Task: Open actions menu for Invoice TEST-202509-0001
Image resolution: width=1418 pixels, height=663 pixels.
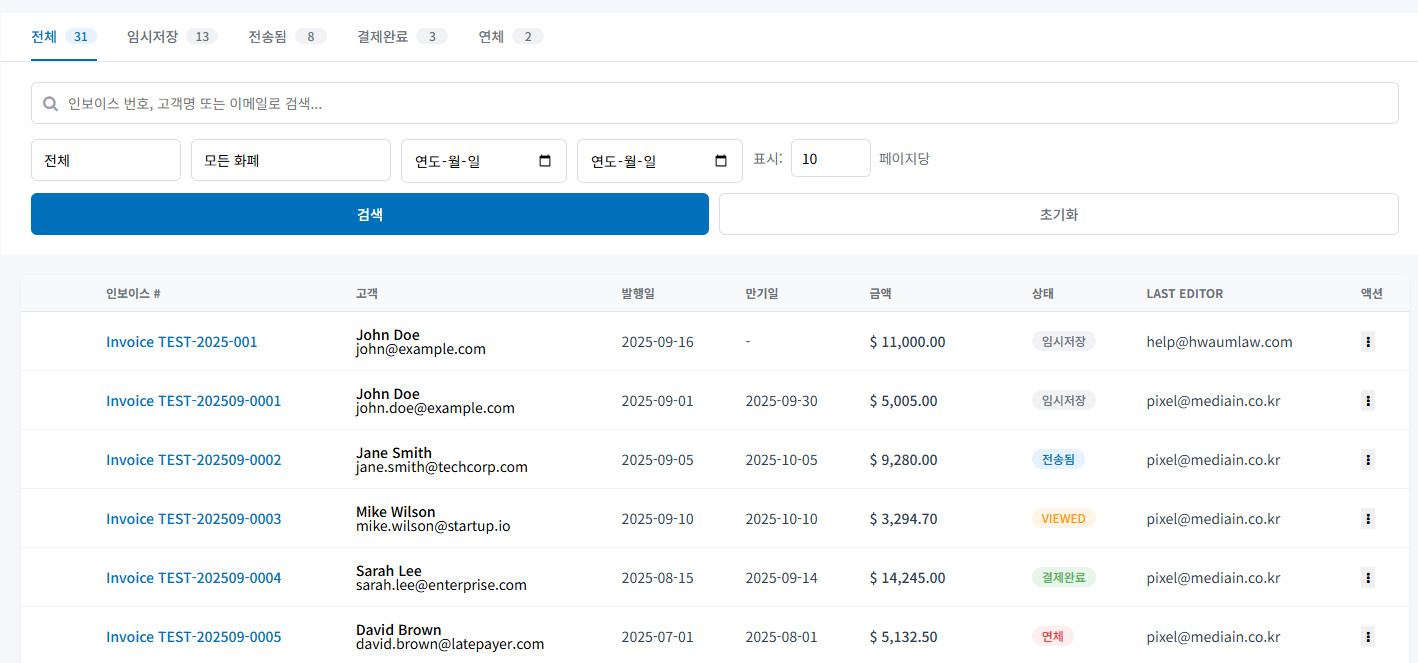Action: (x=1368, y=401)
